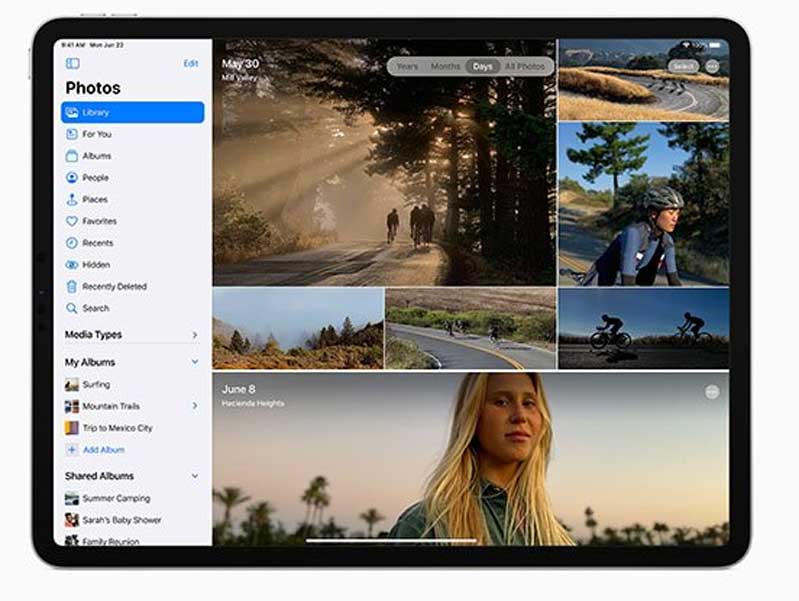Click the May 30 date heading
This screenshot has height=601, width=799.
pos(240,64)
